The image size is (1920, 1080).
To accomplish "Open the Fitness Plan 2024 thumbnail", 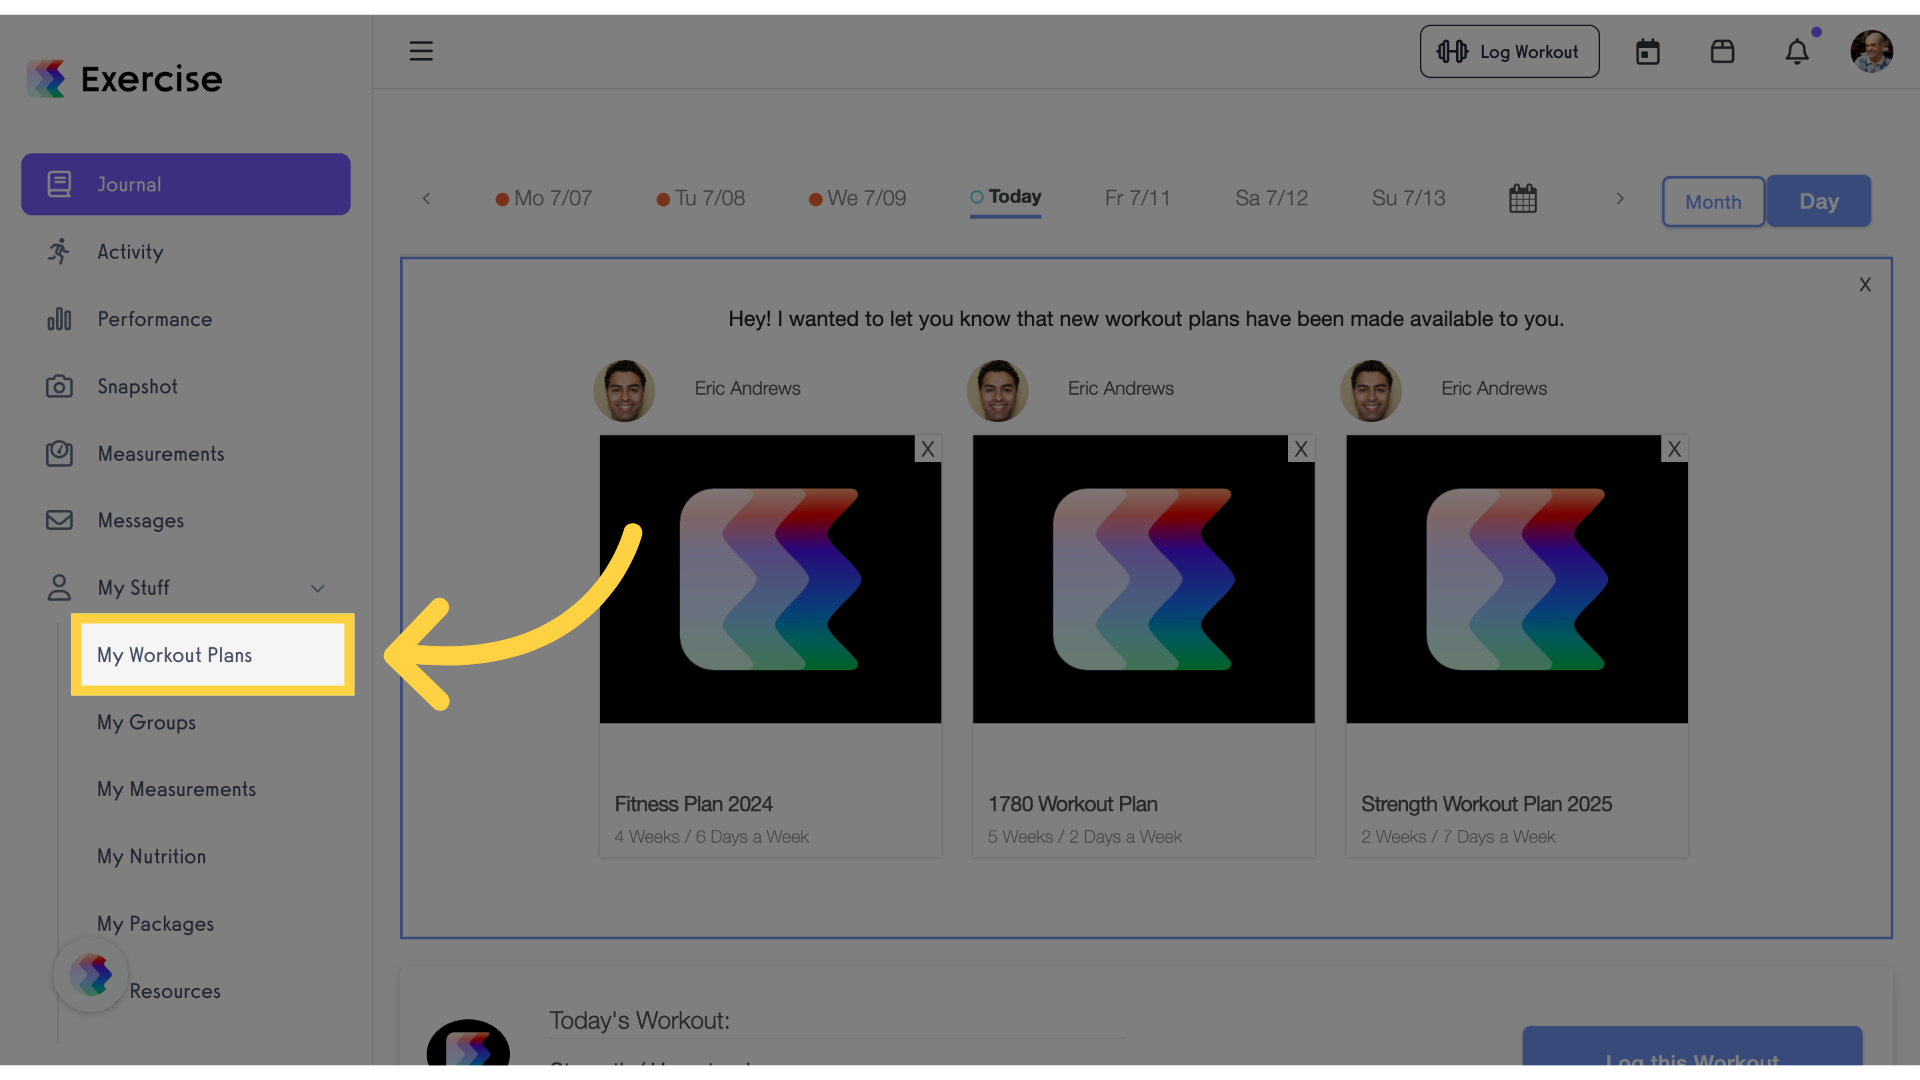I will point(770,579).
